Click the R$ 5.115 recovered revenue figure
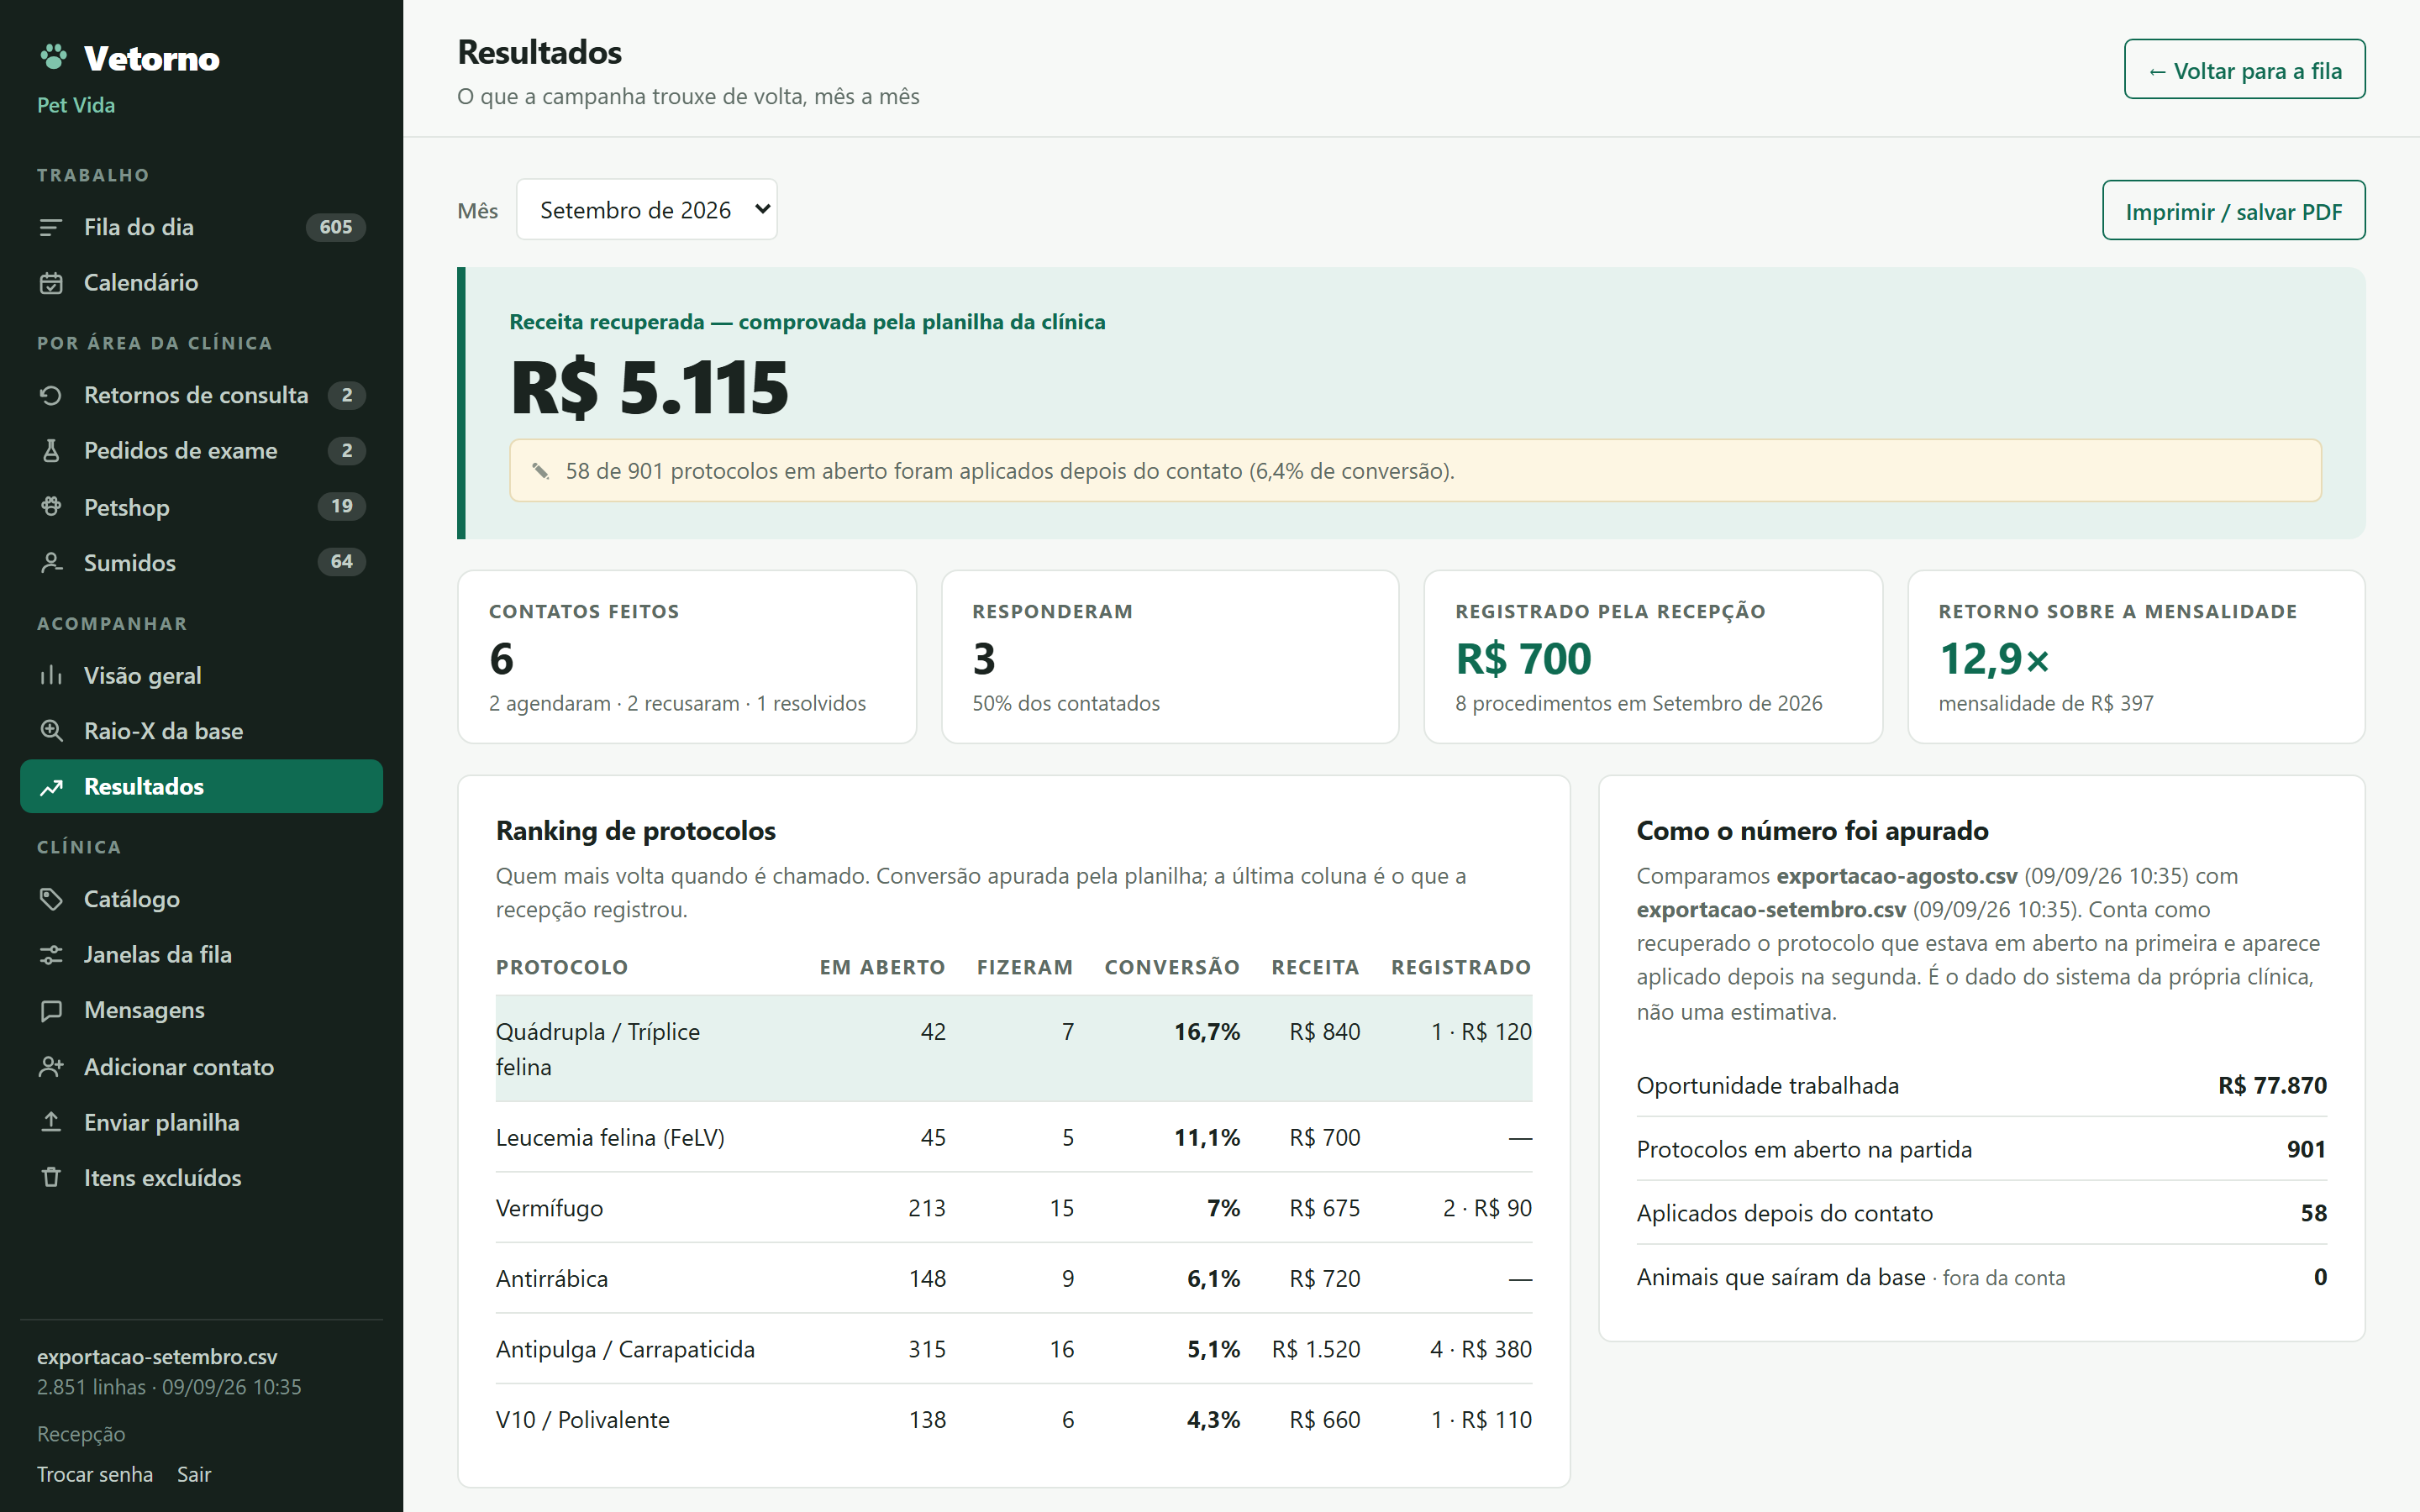This screenshot has width=2420, height=1512. point(650,388)
